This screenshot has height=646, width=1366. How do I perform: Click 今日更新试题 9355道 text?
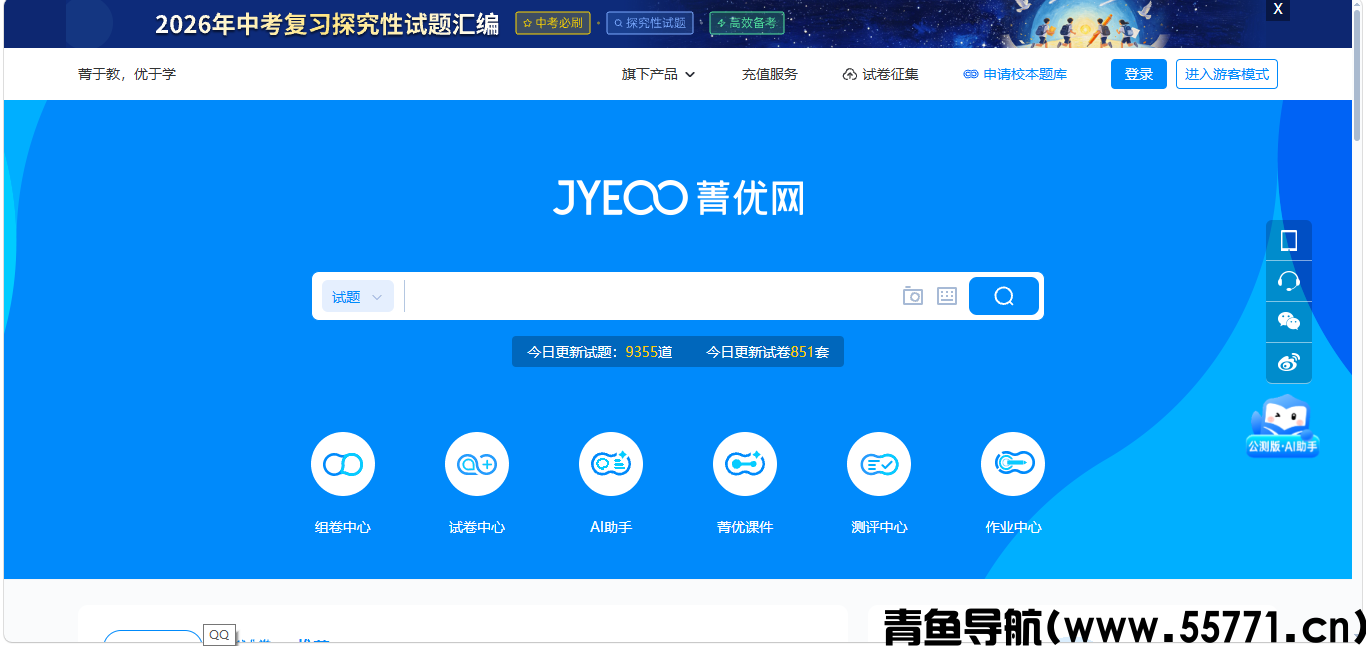pyautogui.click(x=599, y=352)
